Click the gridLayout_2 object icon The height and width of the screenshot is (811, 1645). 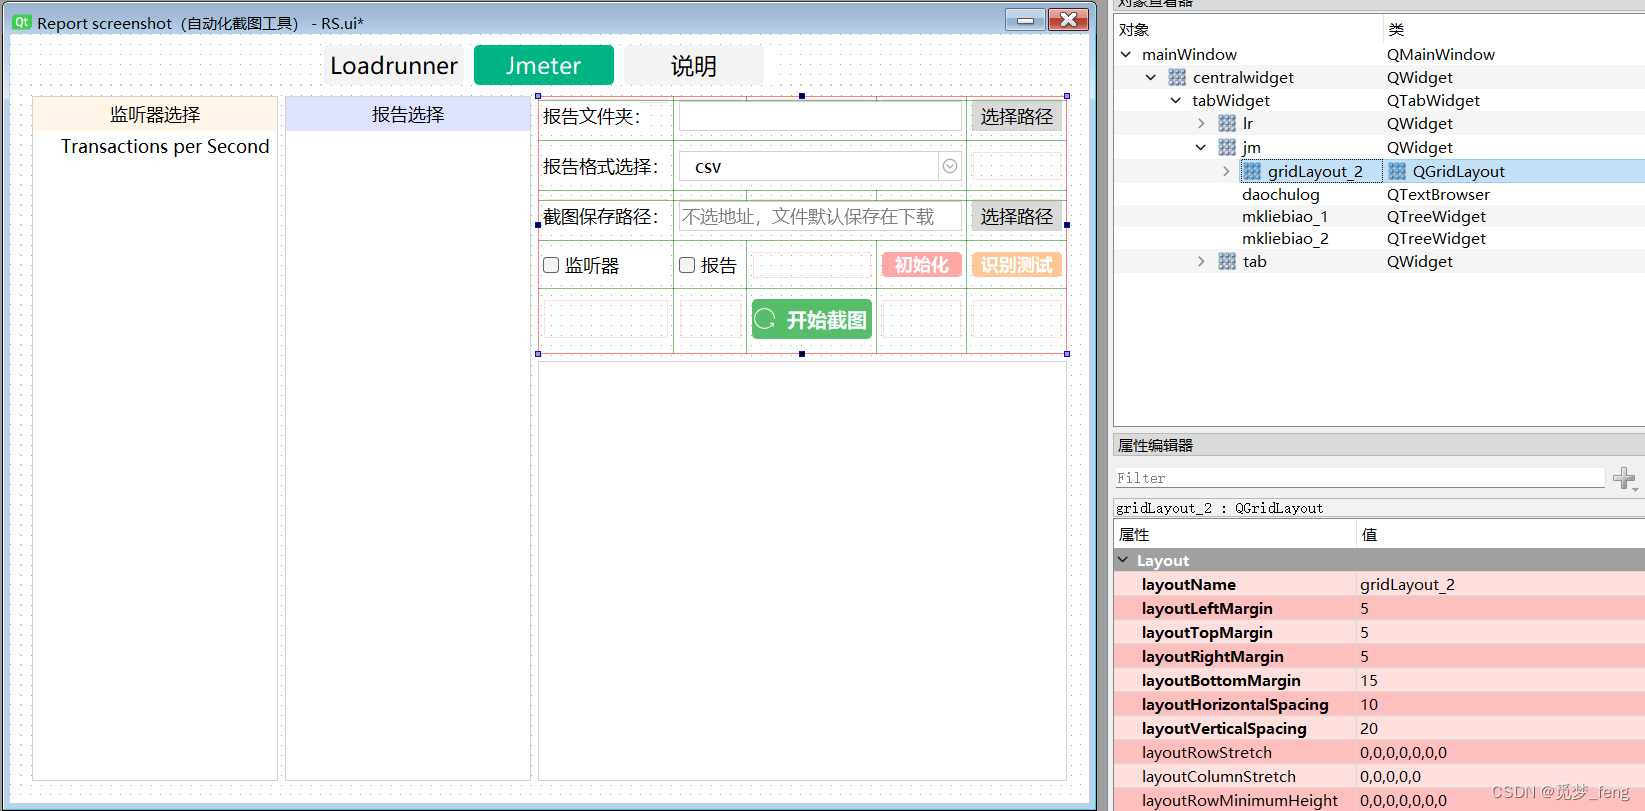pos(1252,171)
